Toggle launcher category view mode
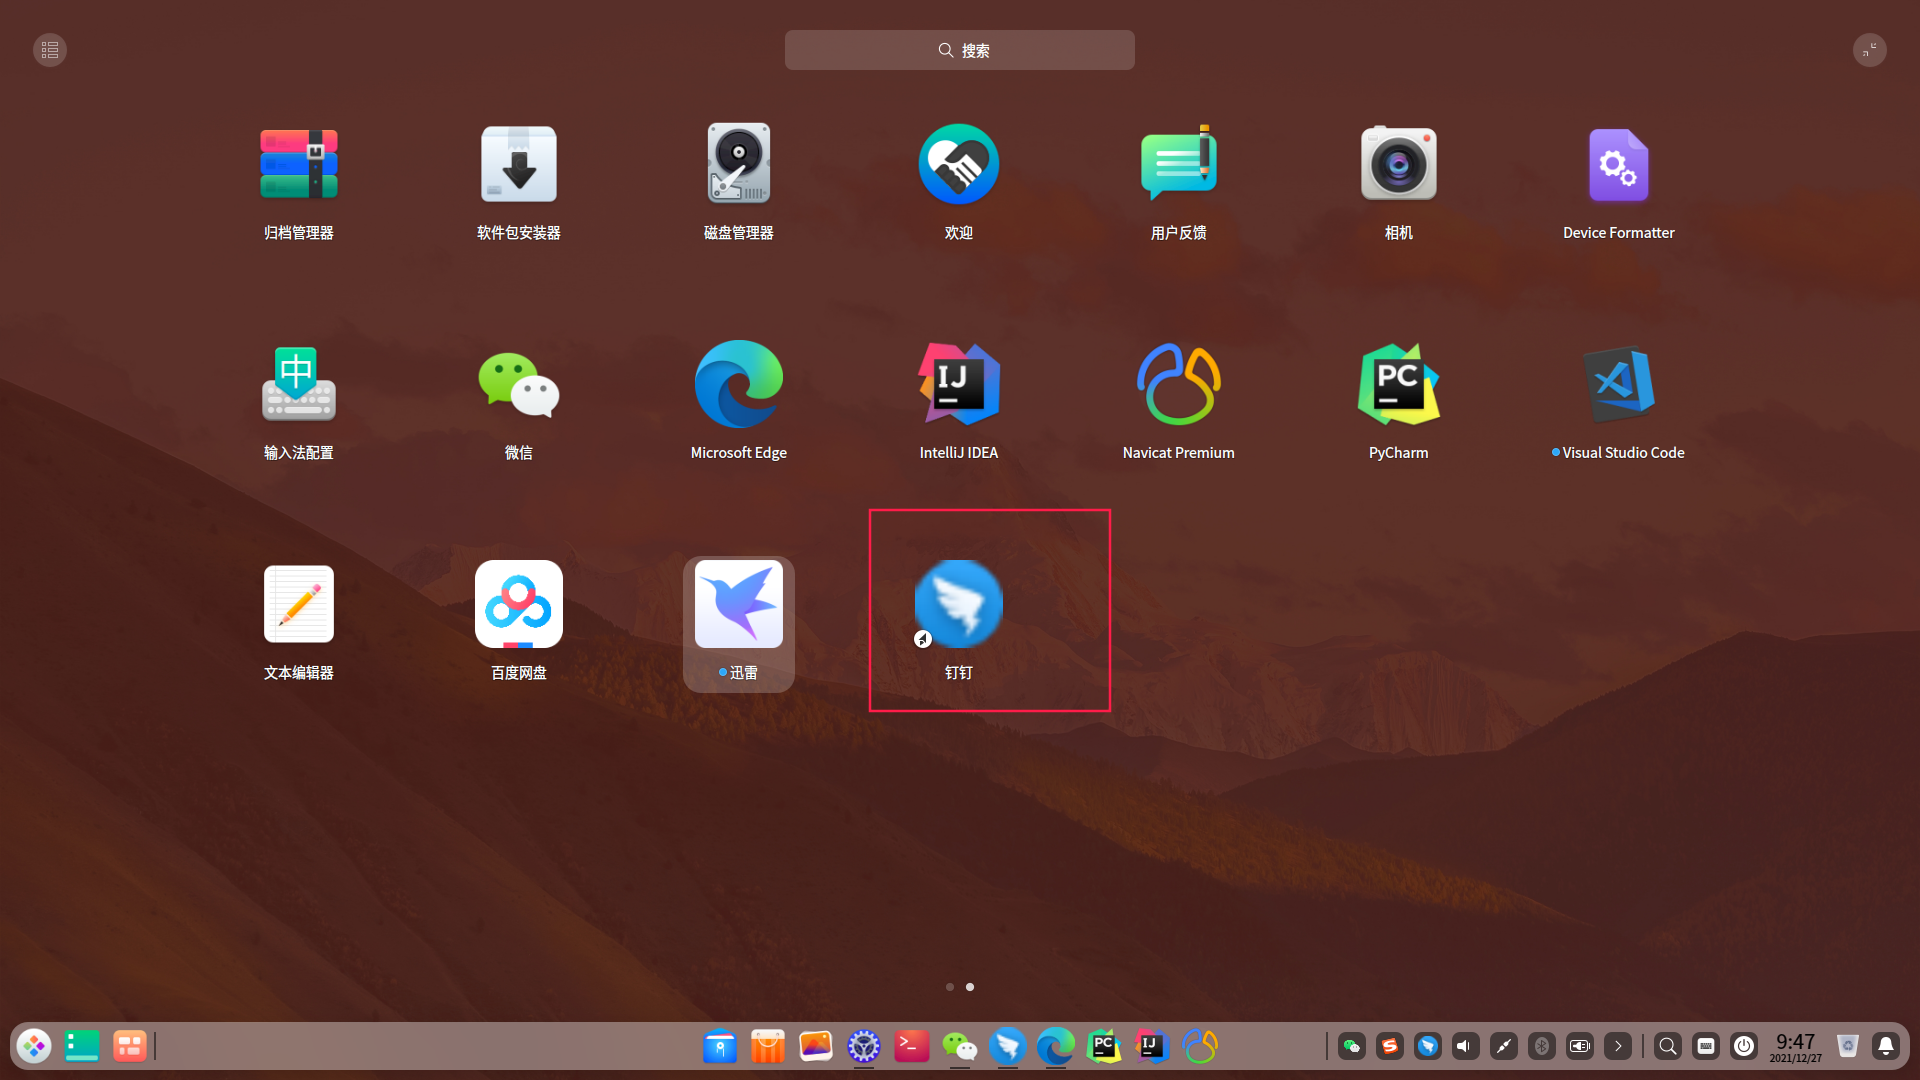 pos(50,50)
